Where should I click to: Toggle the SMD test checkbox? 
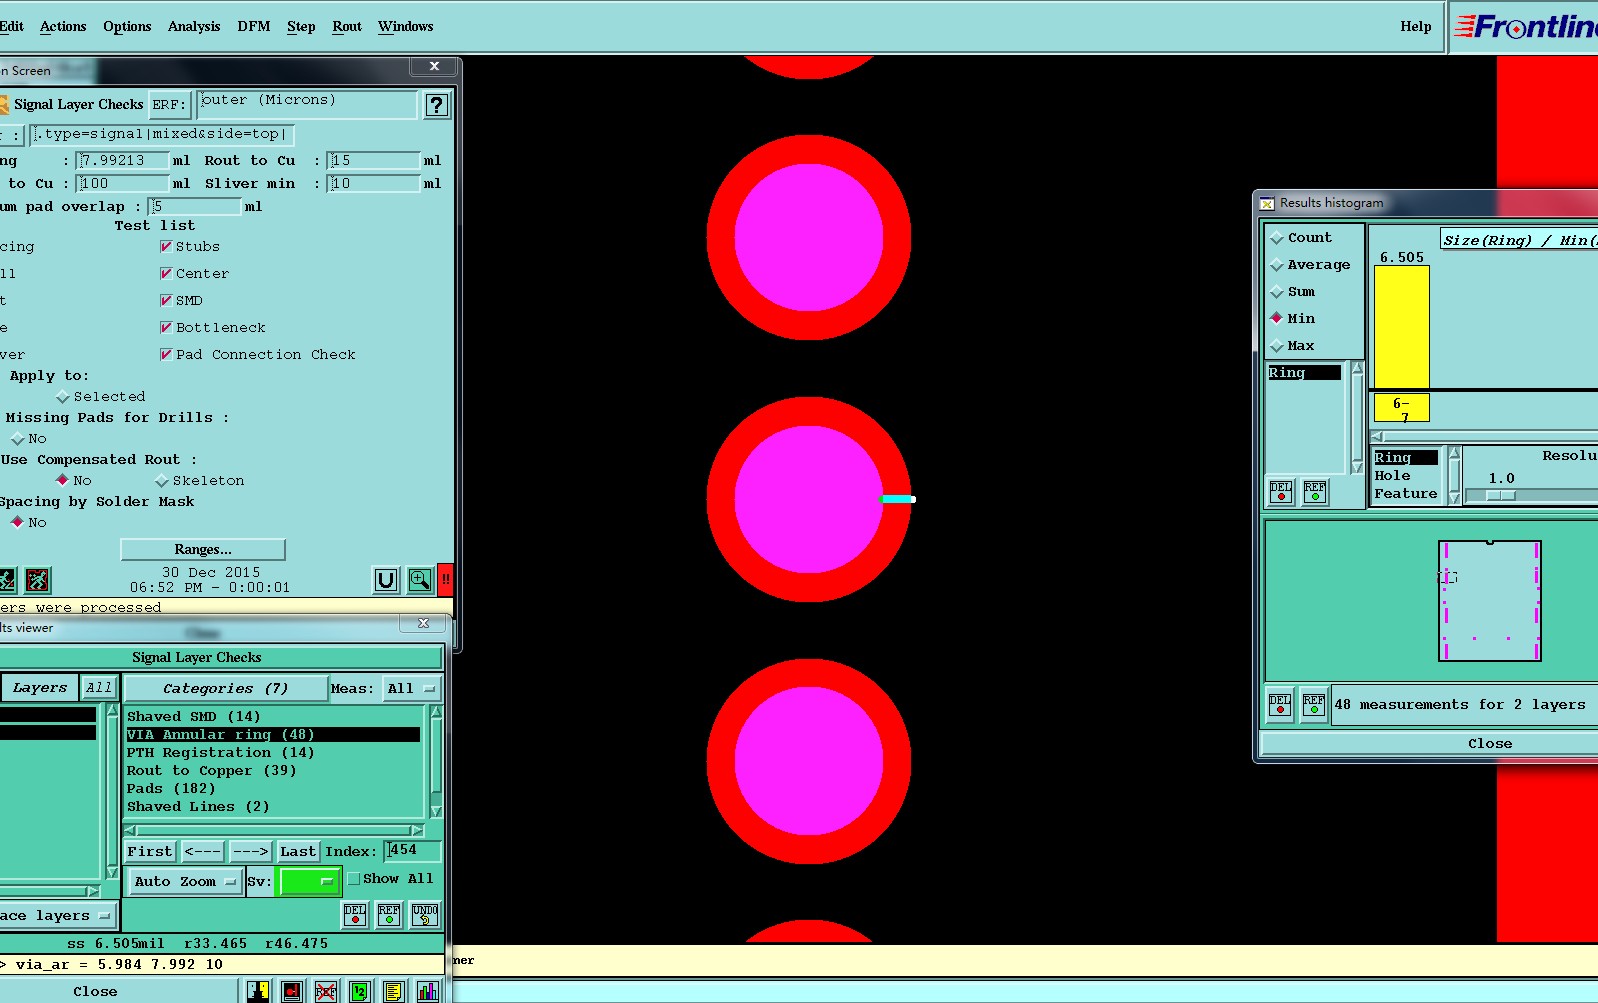[166, 300]
